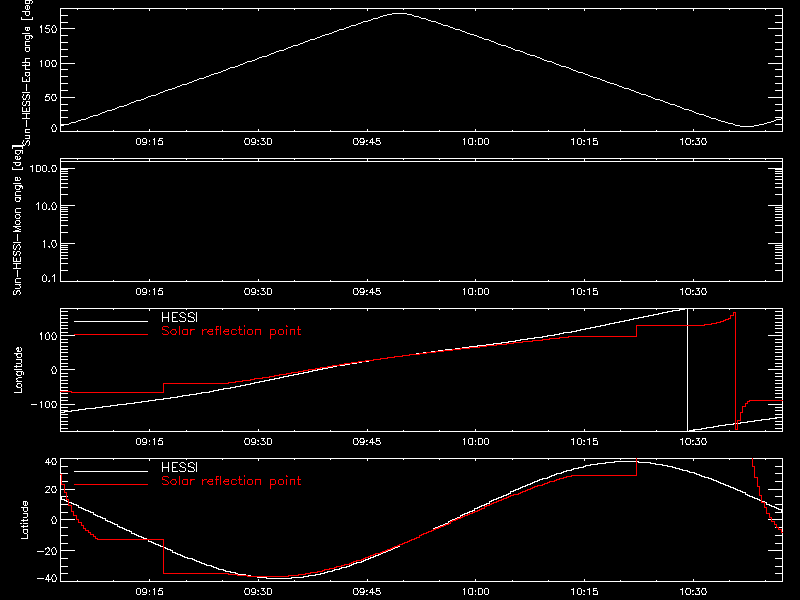
Task: Click HESSI legend label in Longitude plot
Action: pos(180,317)
